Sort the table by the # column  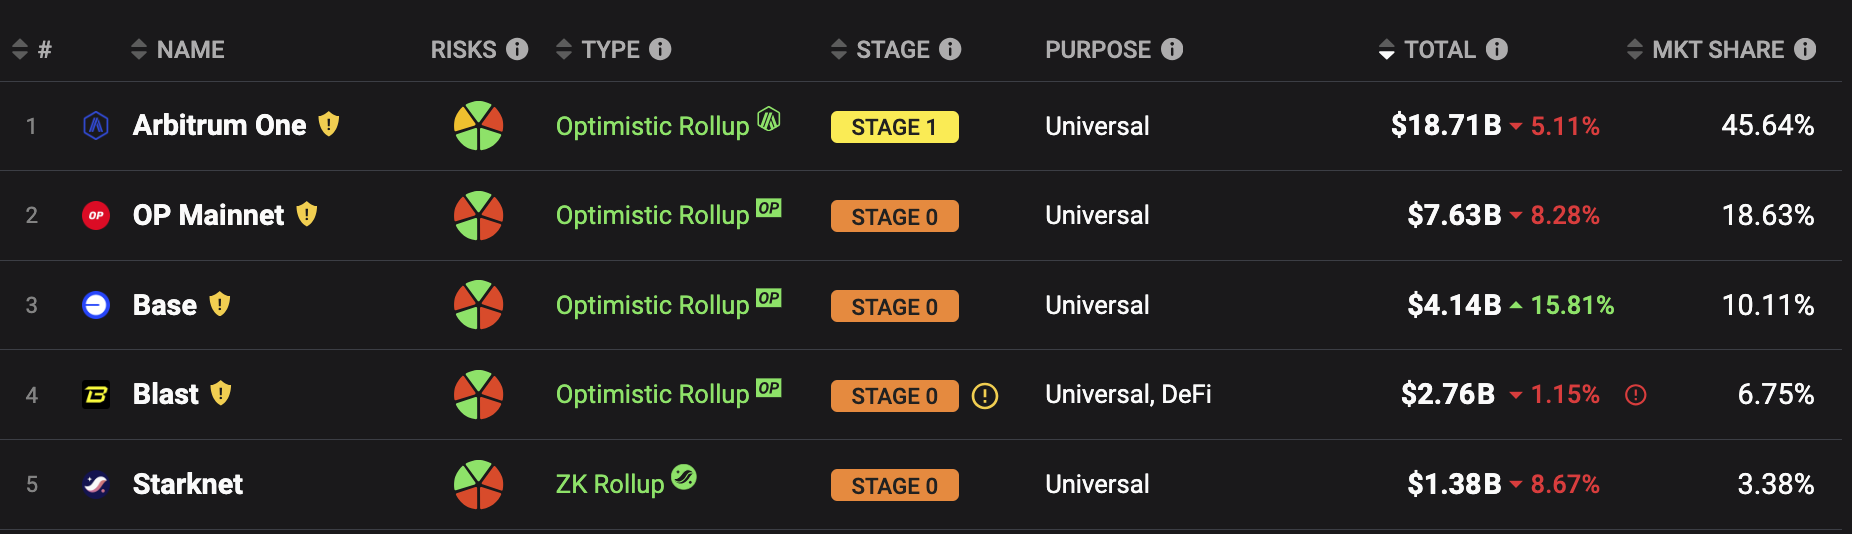32,49
